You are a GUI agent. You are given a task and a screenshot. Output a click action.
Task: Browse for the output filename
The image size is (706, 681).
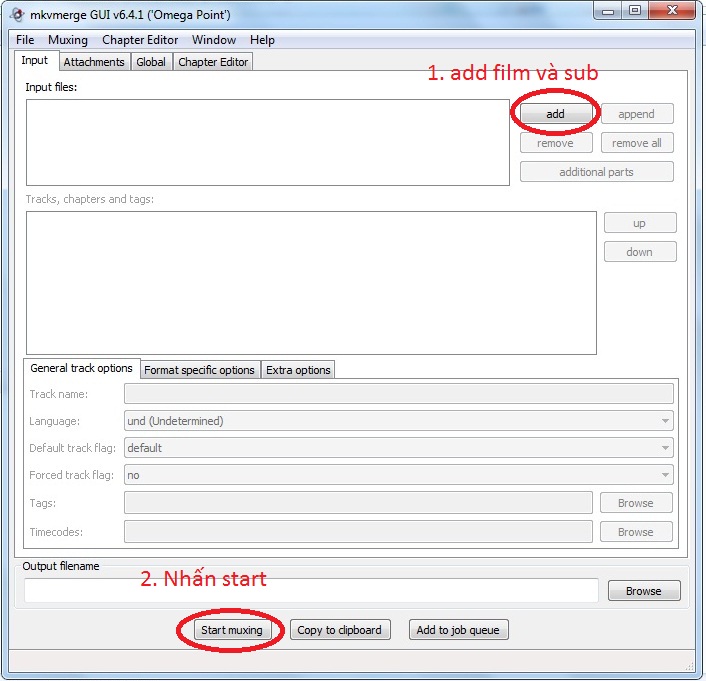[643, 591]
